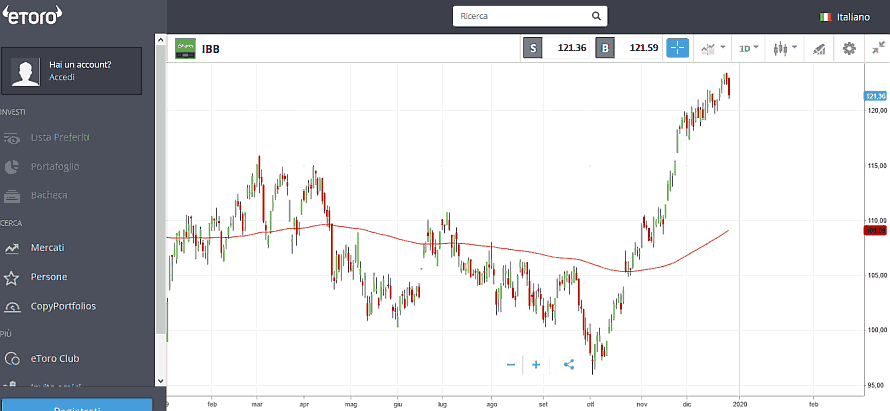Expand the 1D timeframe dropdown
Screen dimensions: 890x411
click(748, 47)
